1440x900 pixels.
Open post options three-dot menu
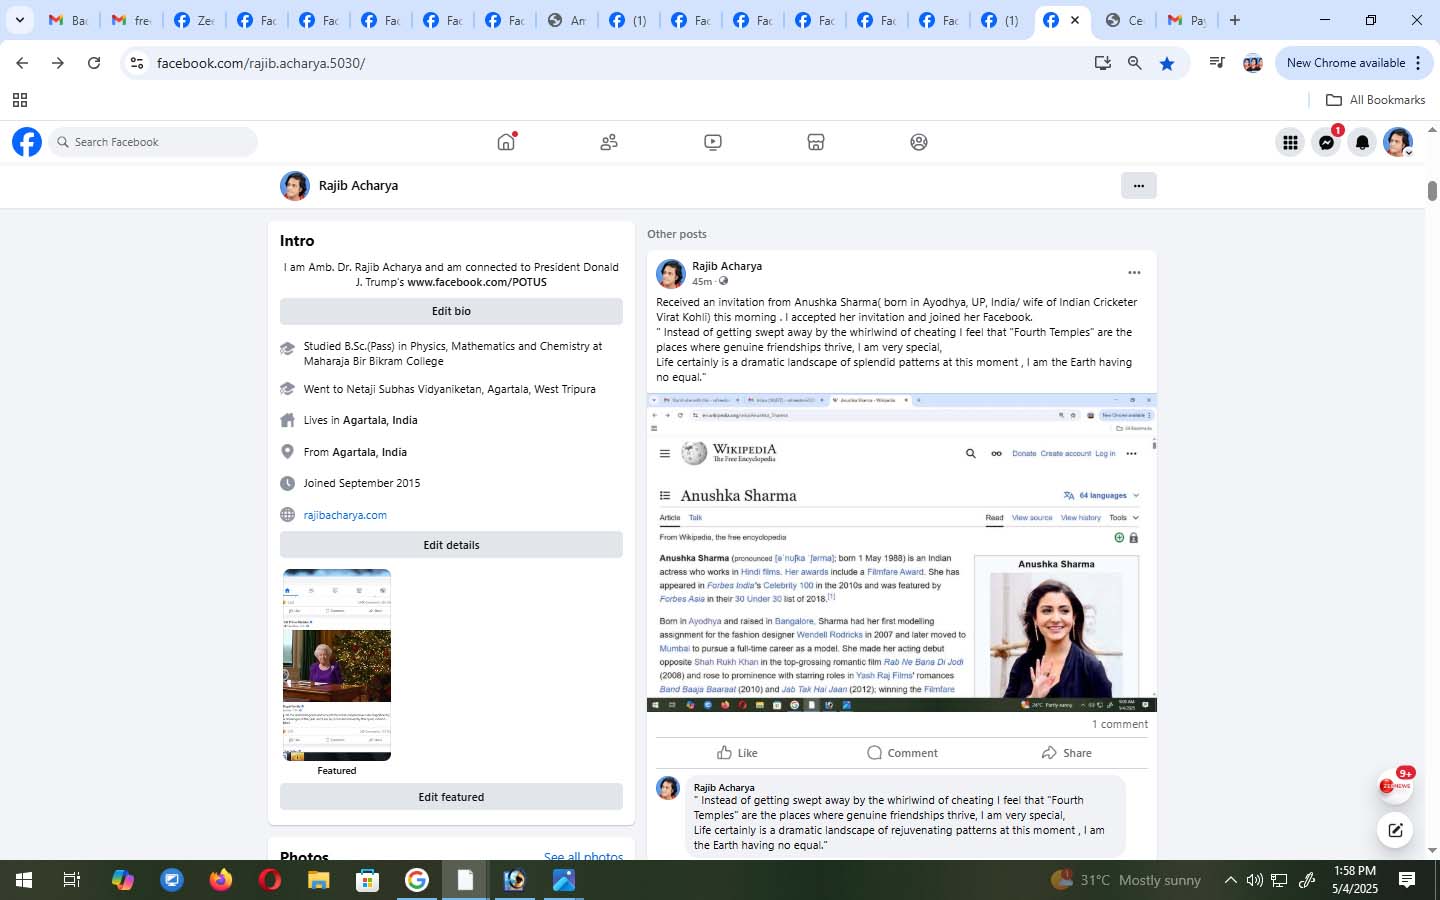pyautogui.click(x=1134, y=272)
